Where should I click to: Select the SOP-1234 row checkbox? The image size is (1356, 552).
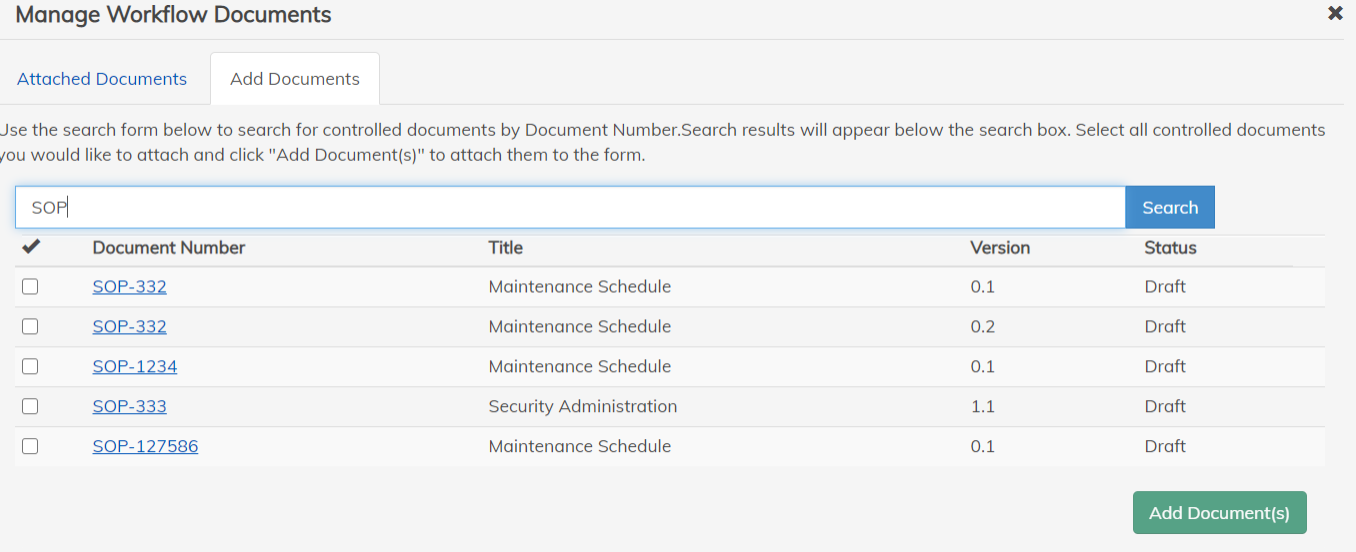(30, 367)
